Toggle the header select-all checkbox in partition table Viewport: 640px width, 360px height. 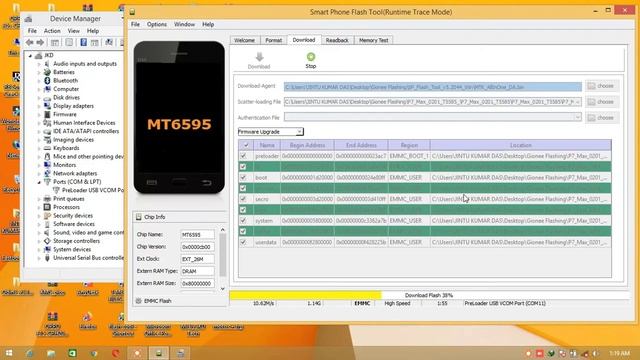(246, 145)
